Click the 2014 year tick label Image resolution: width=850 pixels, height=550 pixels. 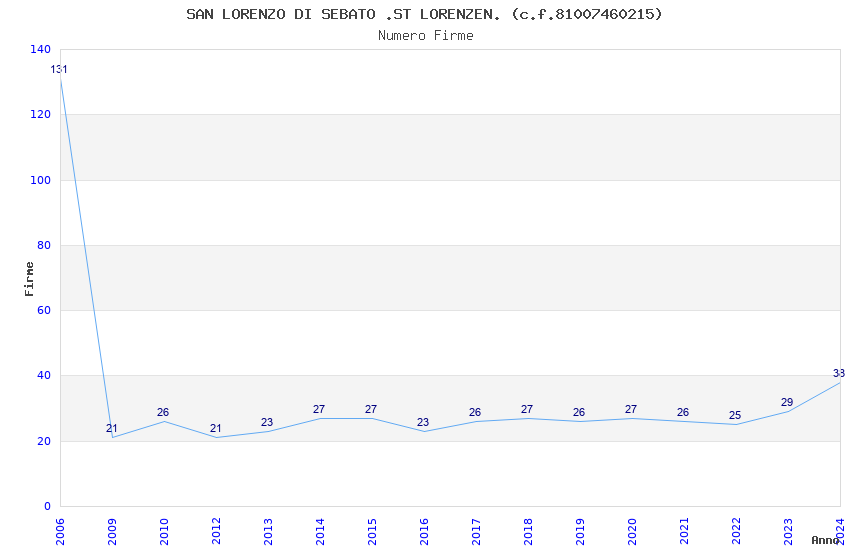click(x=320, y=532)
